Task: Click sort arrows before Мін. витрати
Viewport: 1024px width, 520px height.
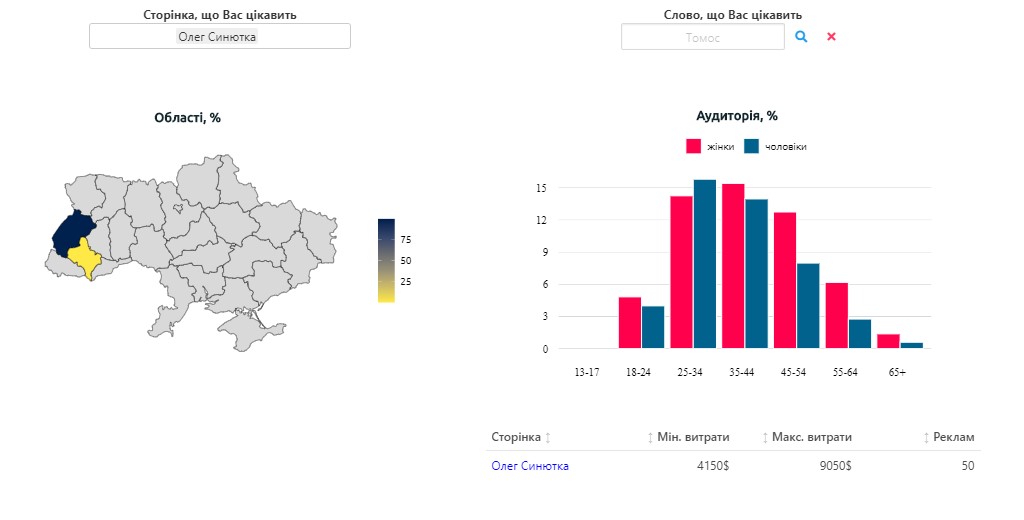Action: click(x=650, y=438)
